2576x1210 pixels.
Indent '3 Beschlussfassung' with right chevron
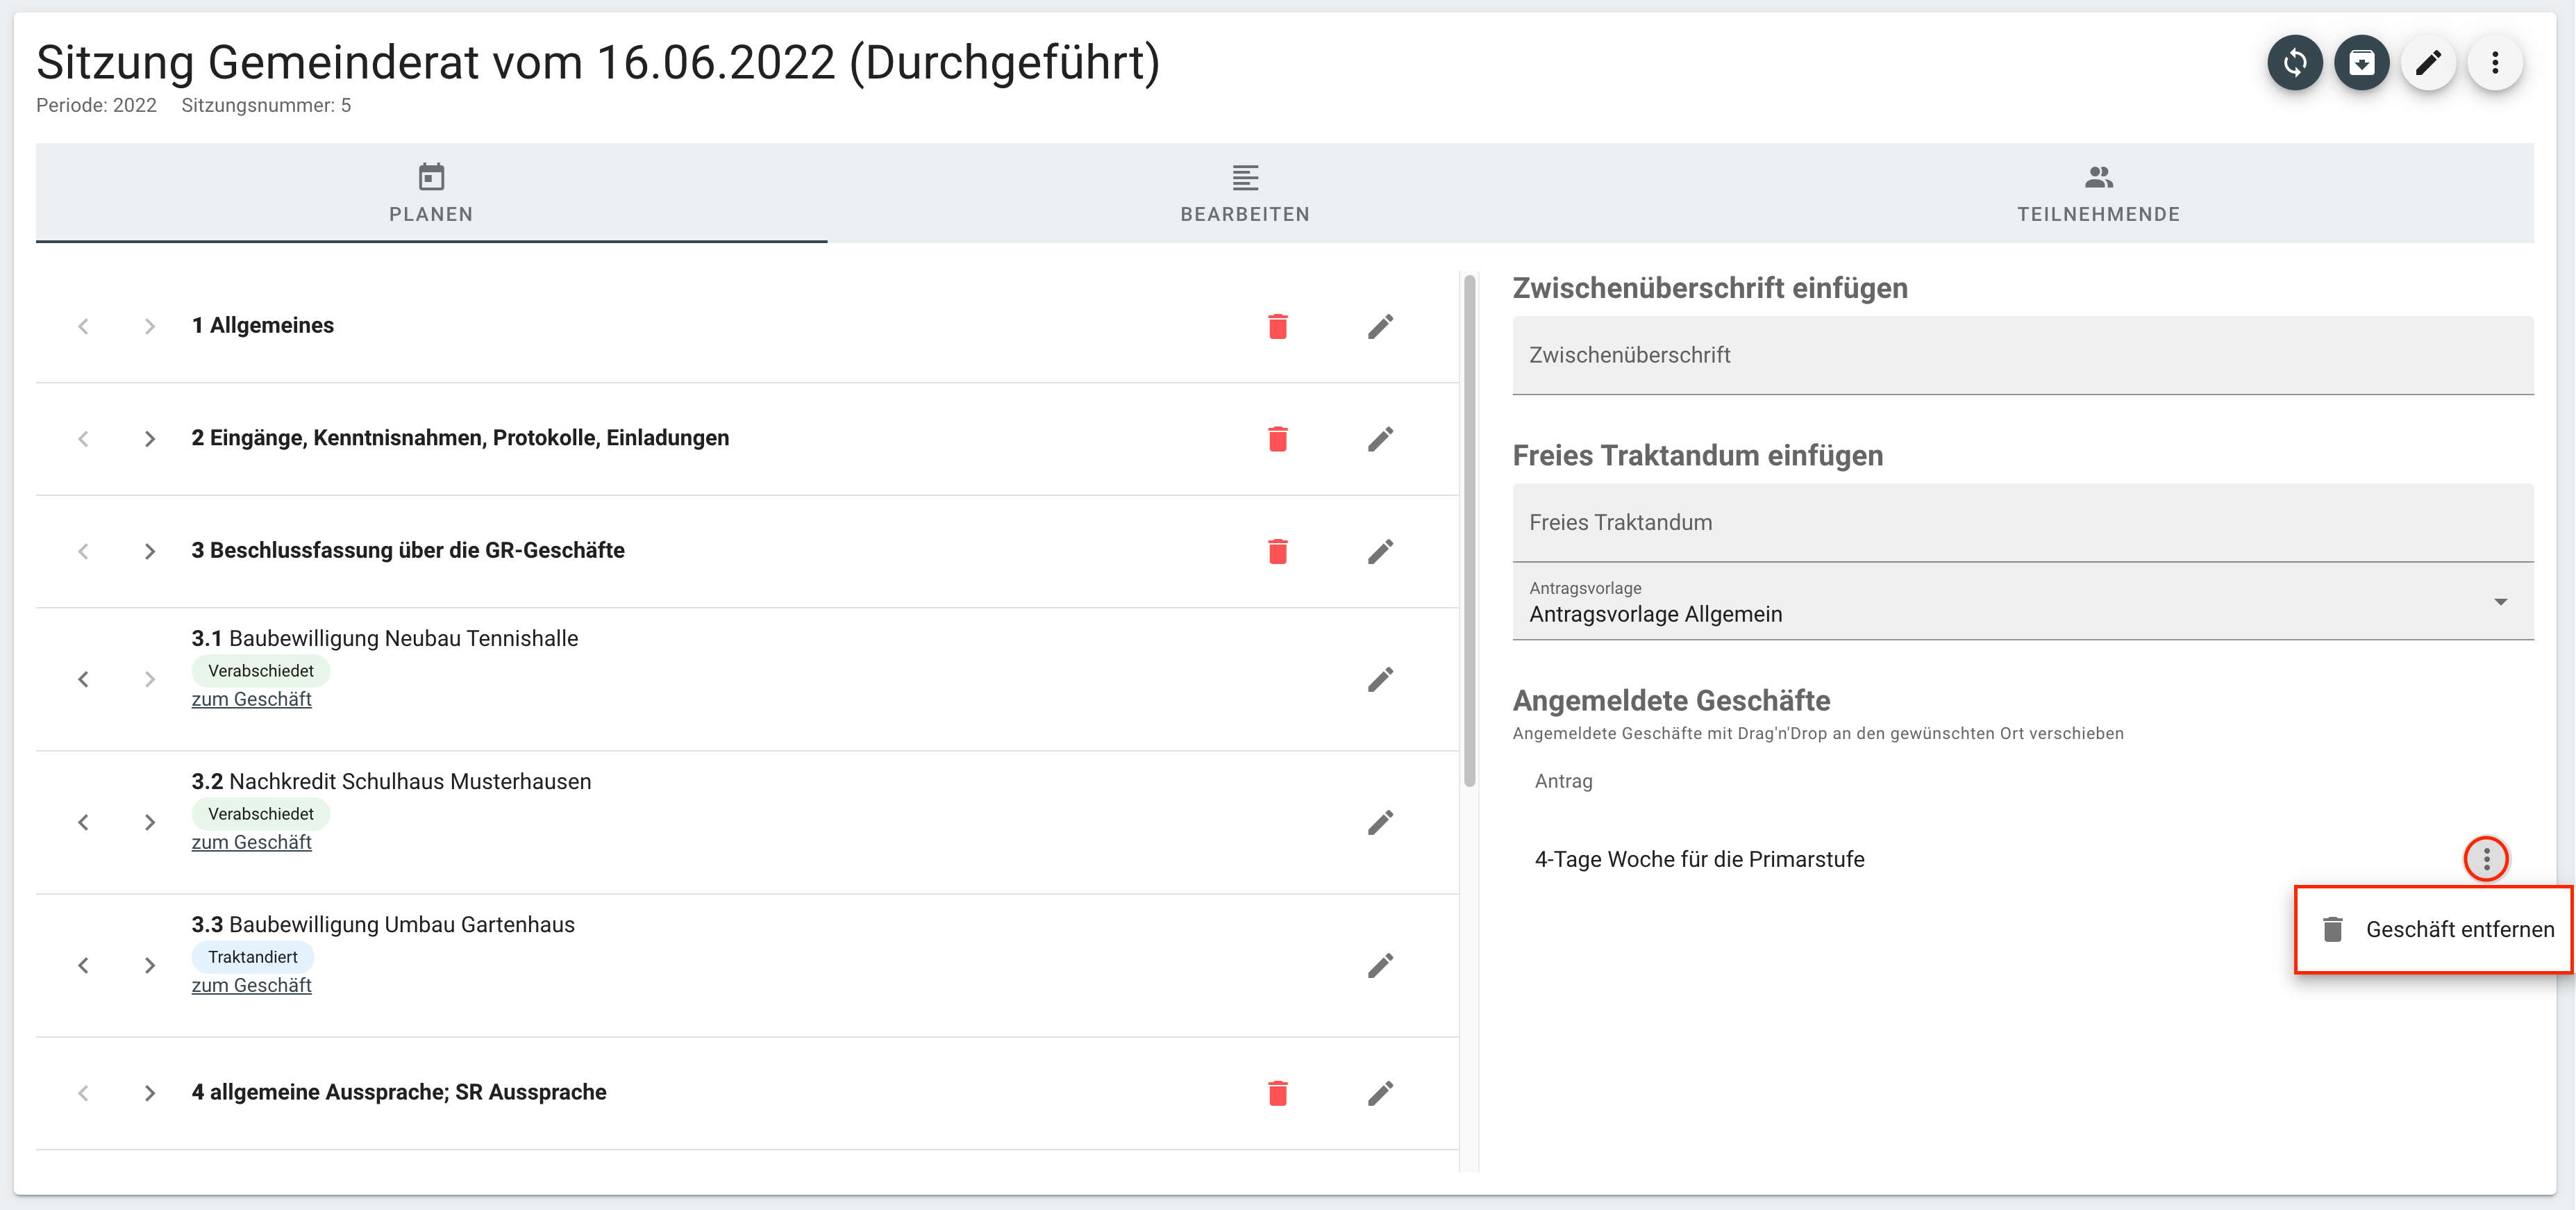[150, 551]
